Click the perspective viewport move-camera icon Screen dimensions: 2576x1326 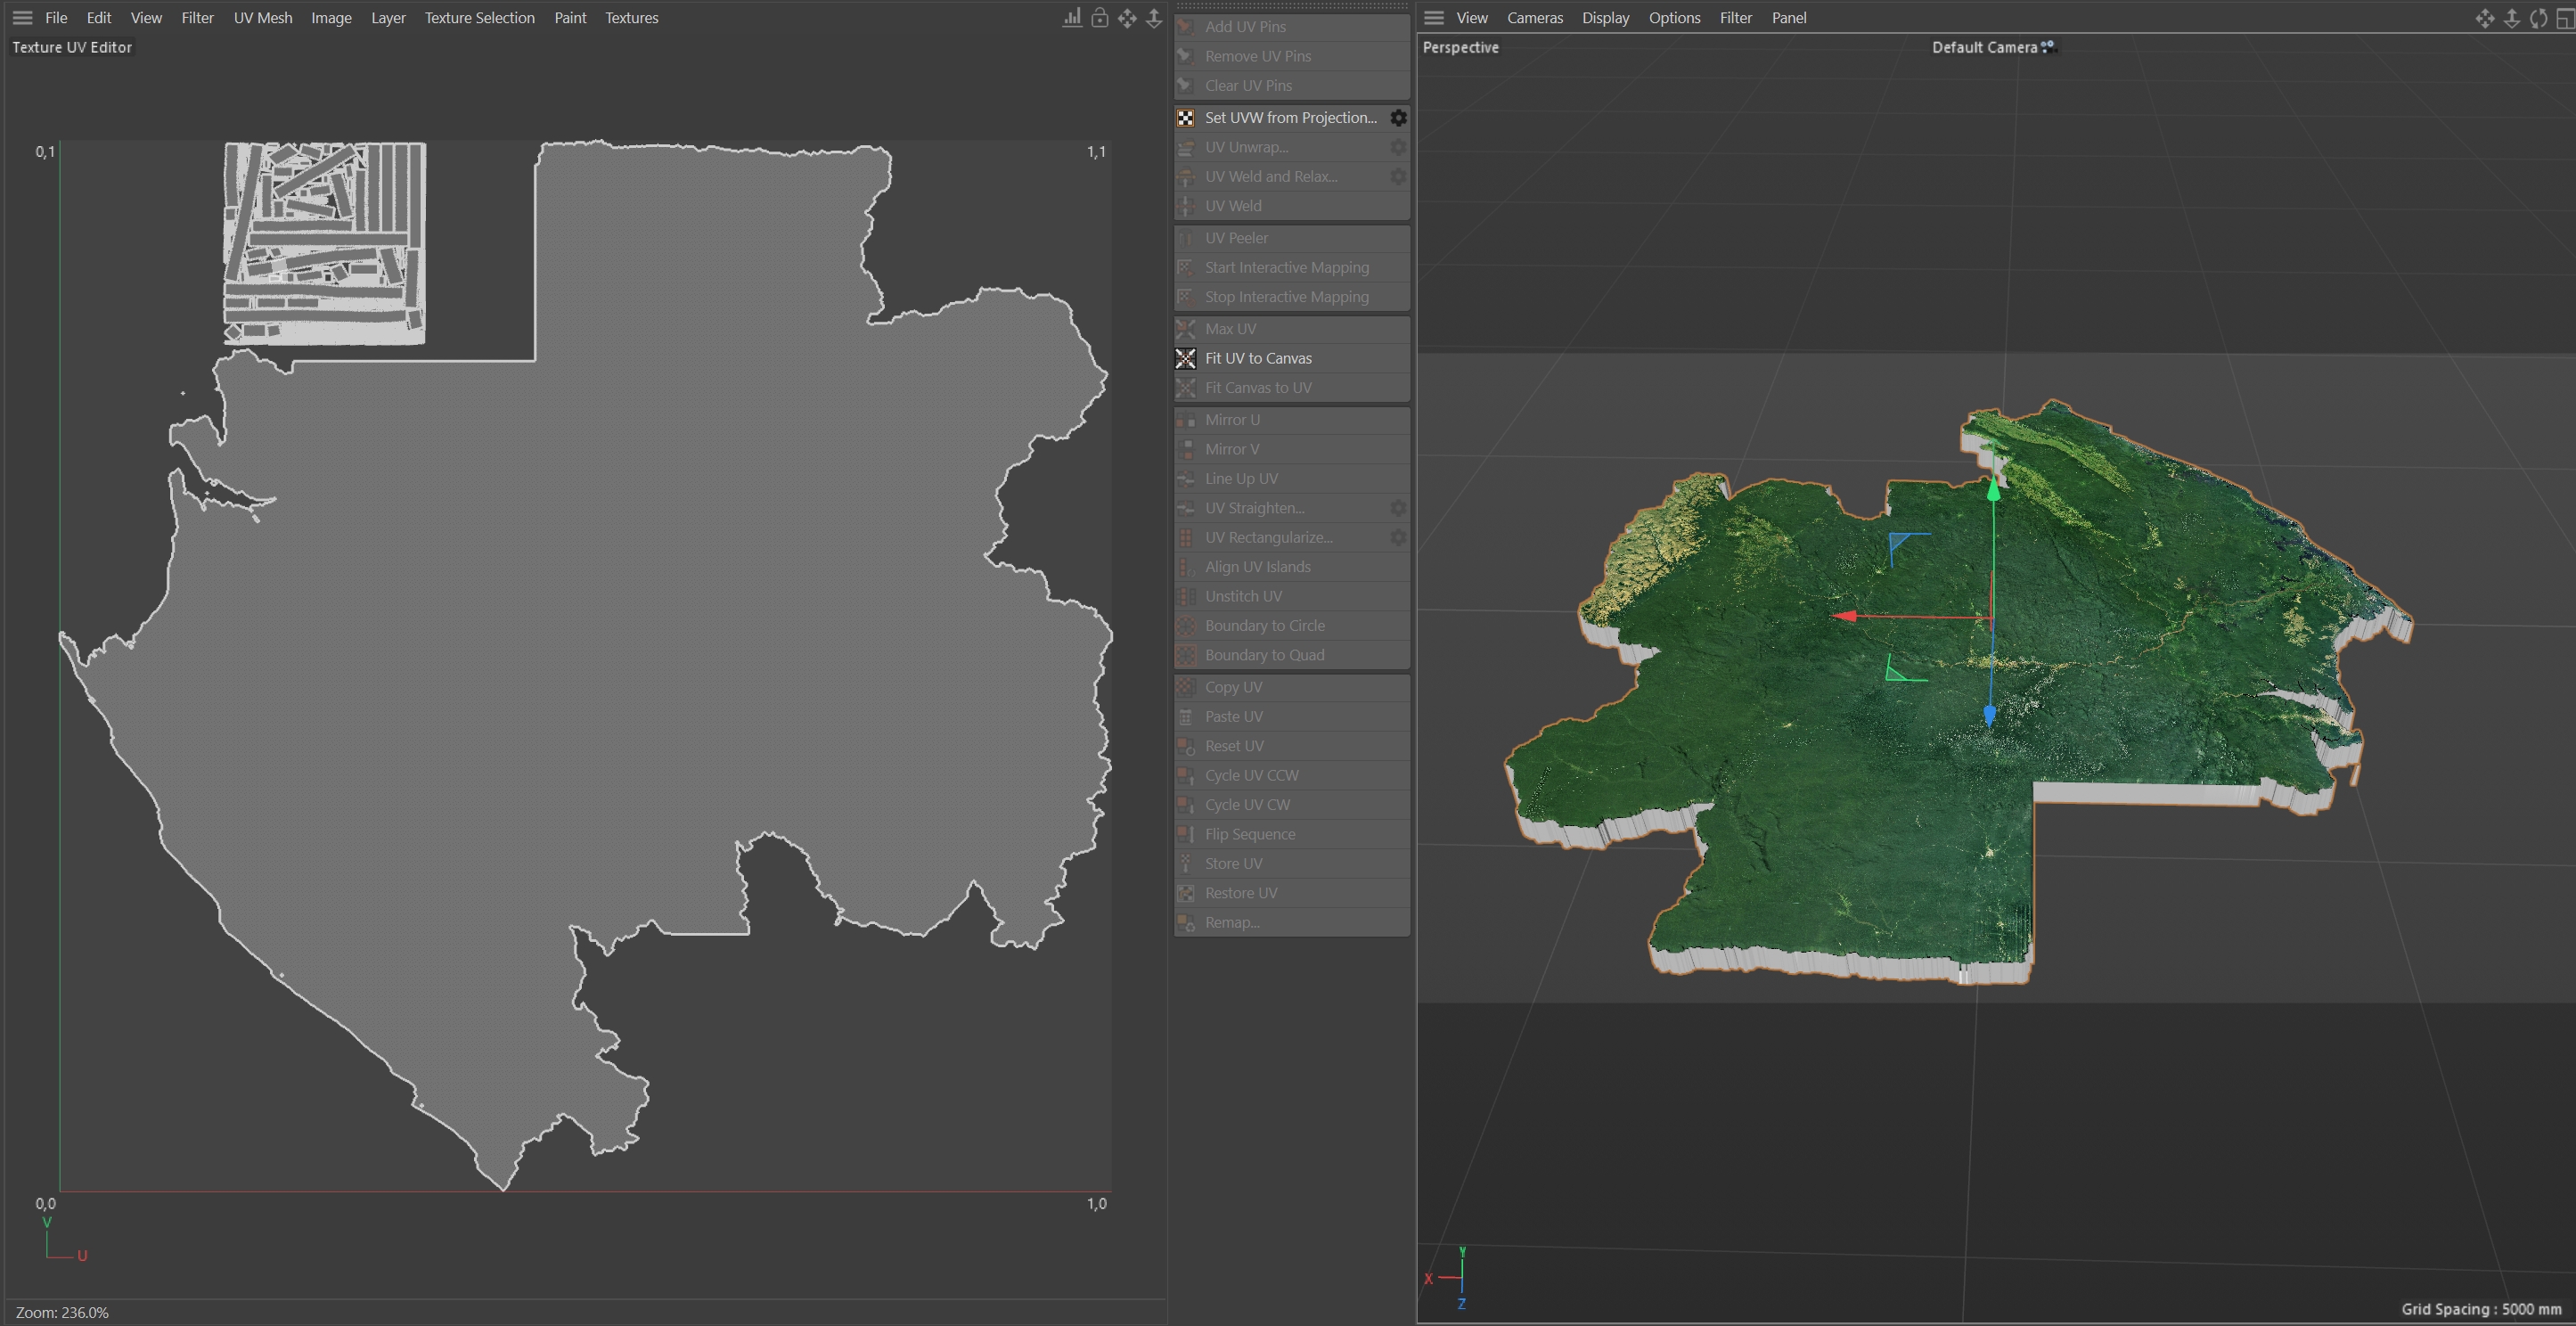2484,18
